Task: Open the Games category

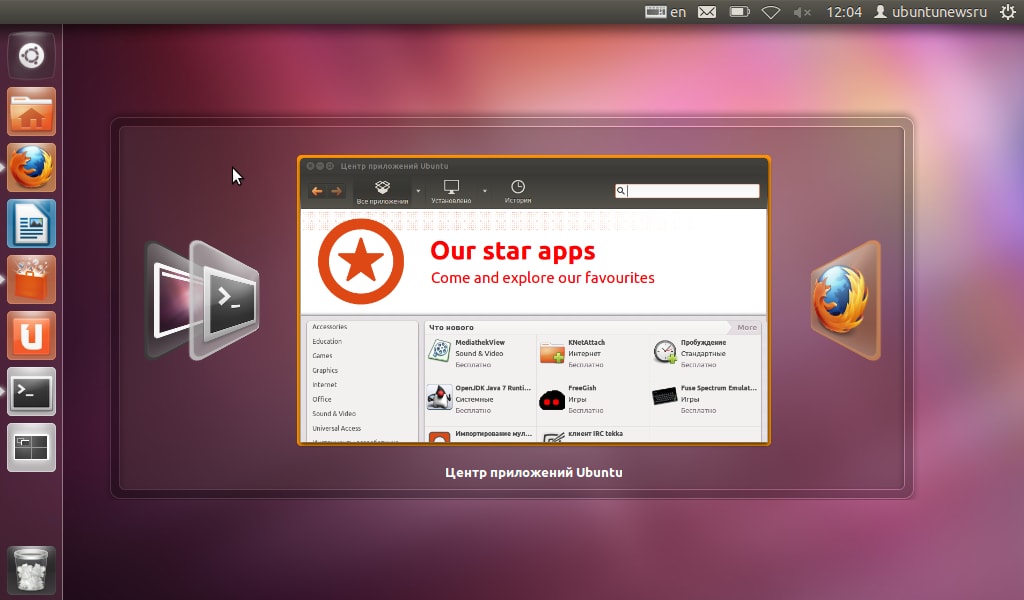Action: tap(323, 356)
